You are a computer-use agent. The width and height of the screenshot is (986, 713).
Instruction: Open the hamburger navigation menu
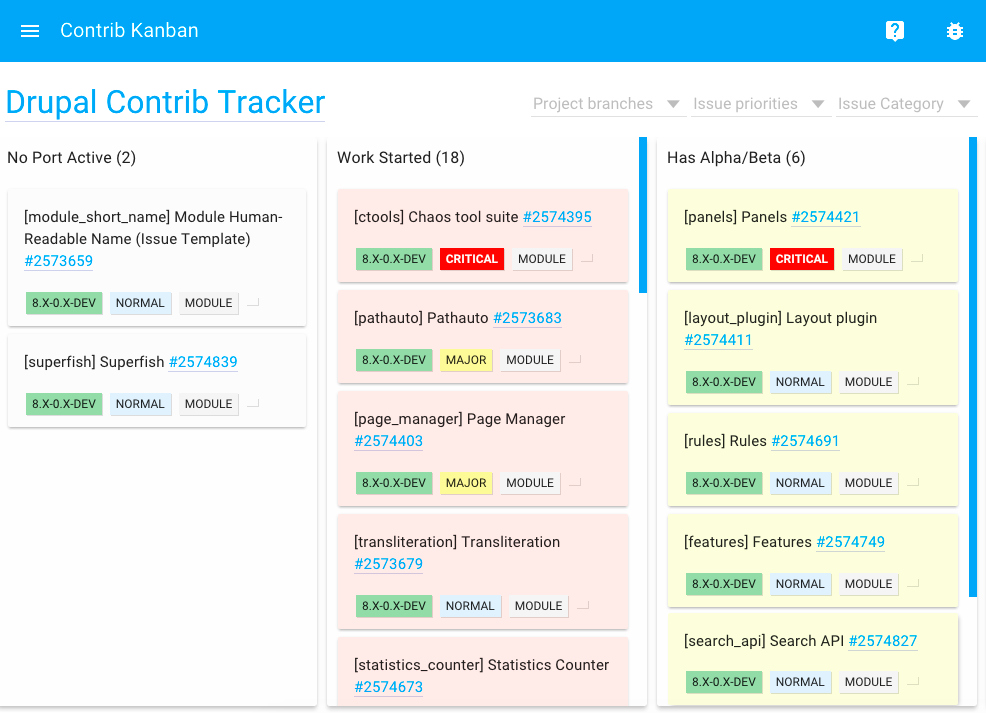[x=30, y=31]
